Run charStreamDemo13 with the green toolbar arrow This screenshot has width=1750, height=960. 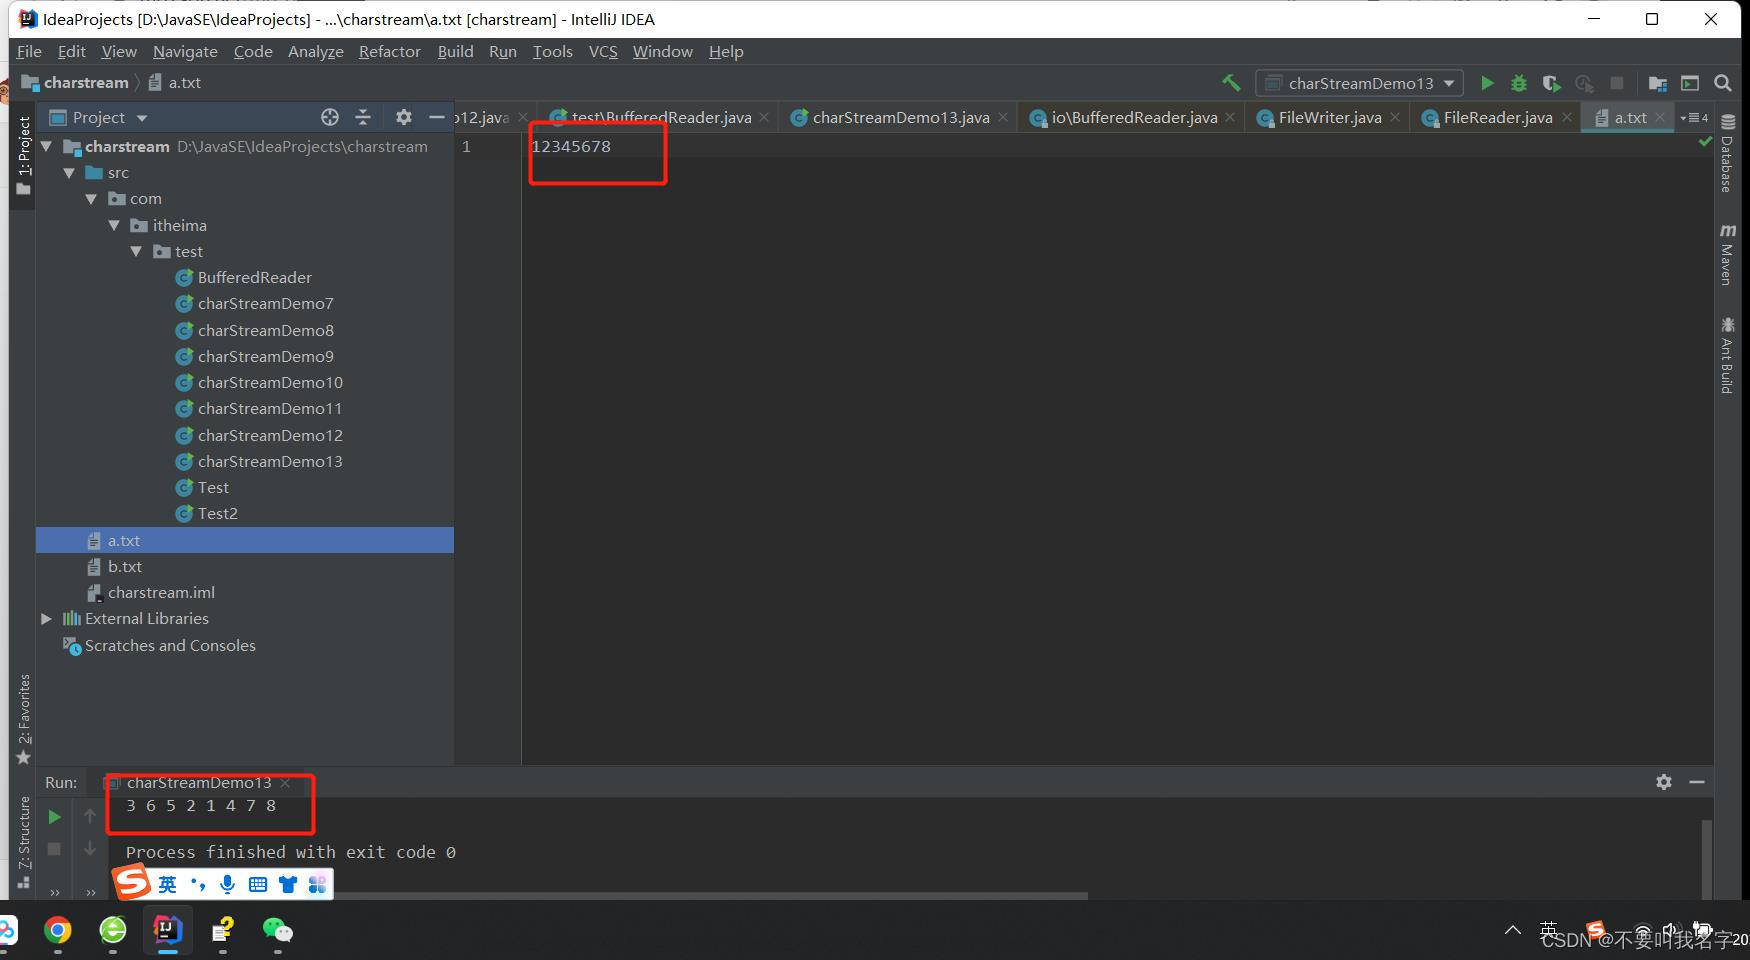(x=1487, y=83)
